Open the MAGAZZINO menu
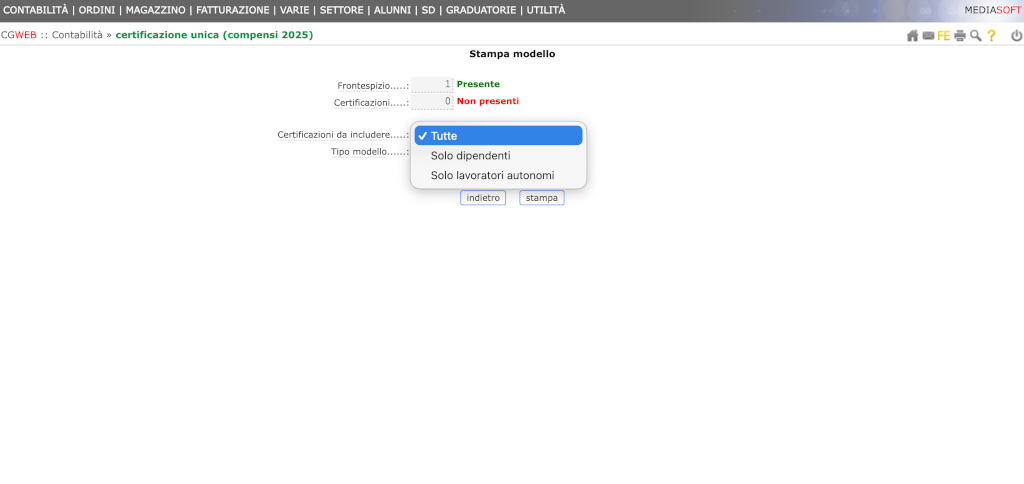 pyautogui.click(x=155, y=10)
